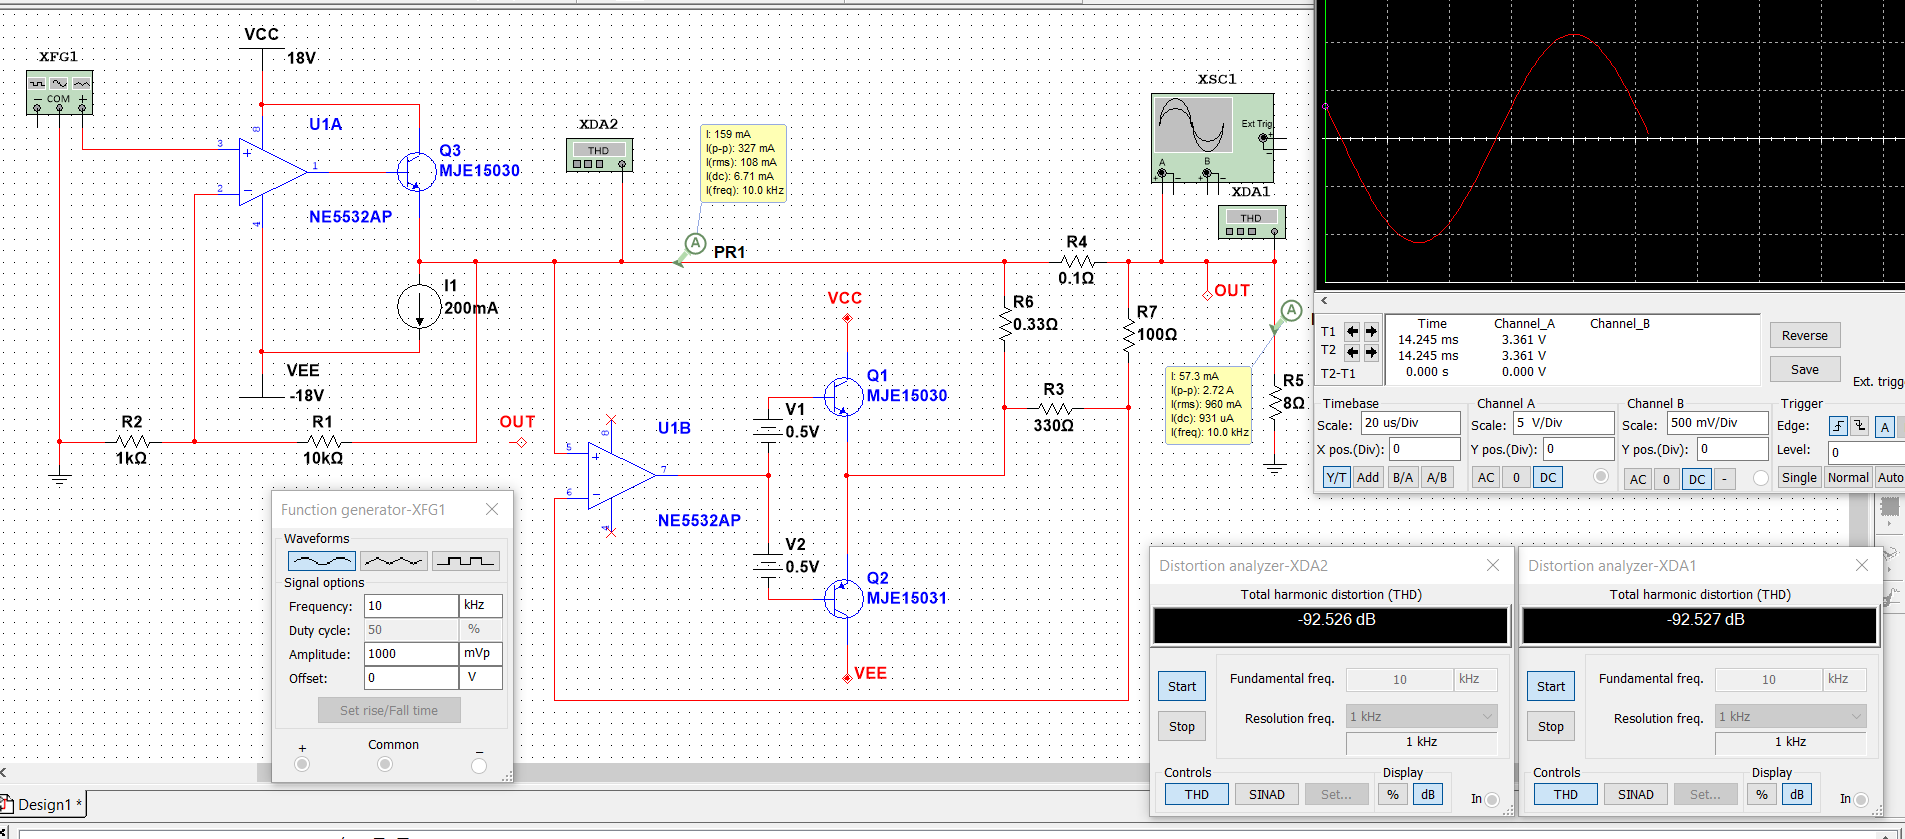Image resolution: width=1905 pixels, height=839 pixels.
Task: Move T1 cursor left on oscilloscope
Action: 1352,332
